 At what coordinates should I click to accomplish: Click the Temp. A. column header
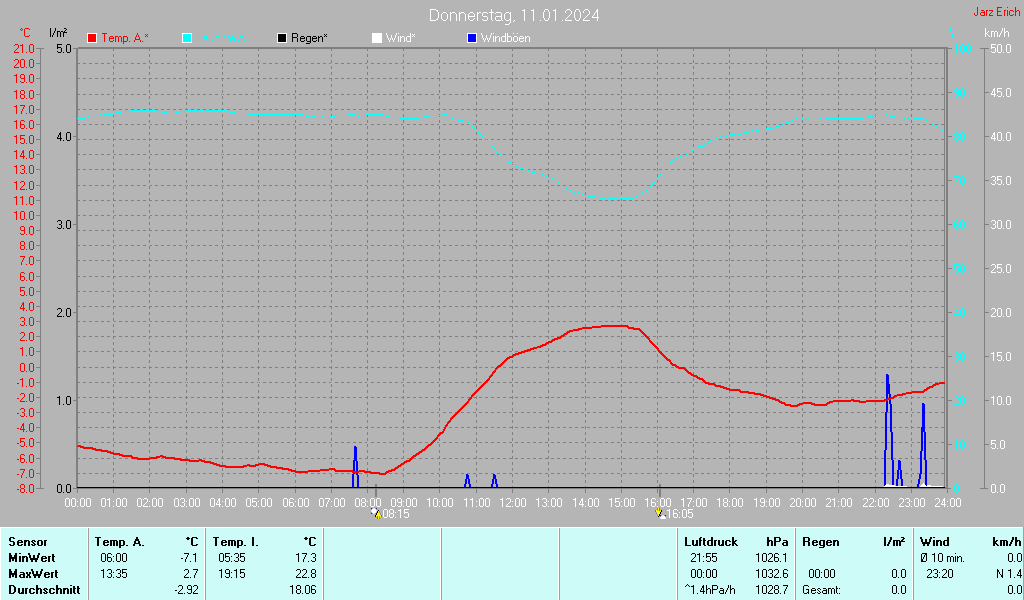(x=119, y=542)
